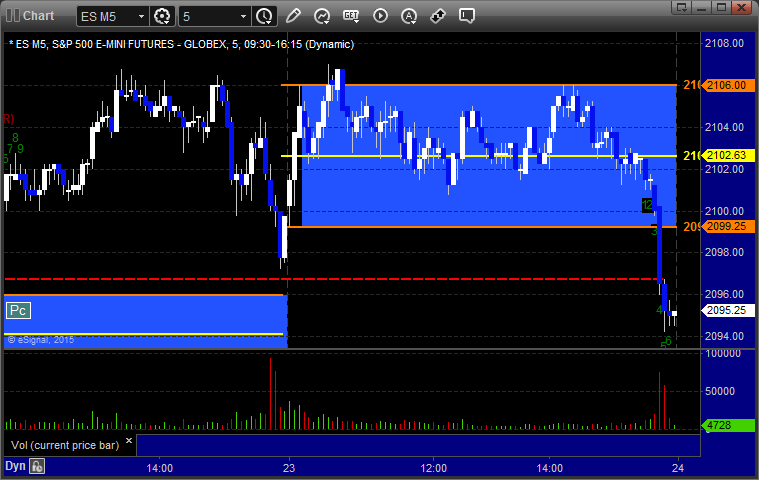The height and width of the screenshot is (480, 759).
Task: Click the 2099.25 orange price label
Action: tap(729, 226)
